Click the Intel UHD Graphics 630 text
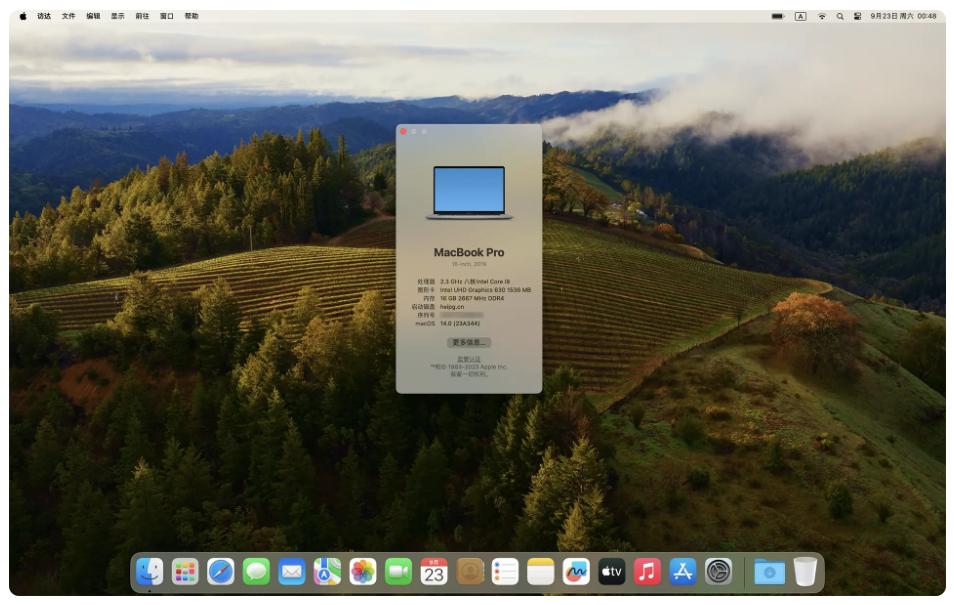Screen dimensions: 954x605 click(486, 290)
